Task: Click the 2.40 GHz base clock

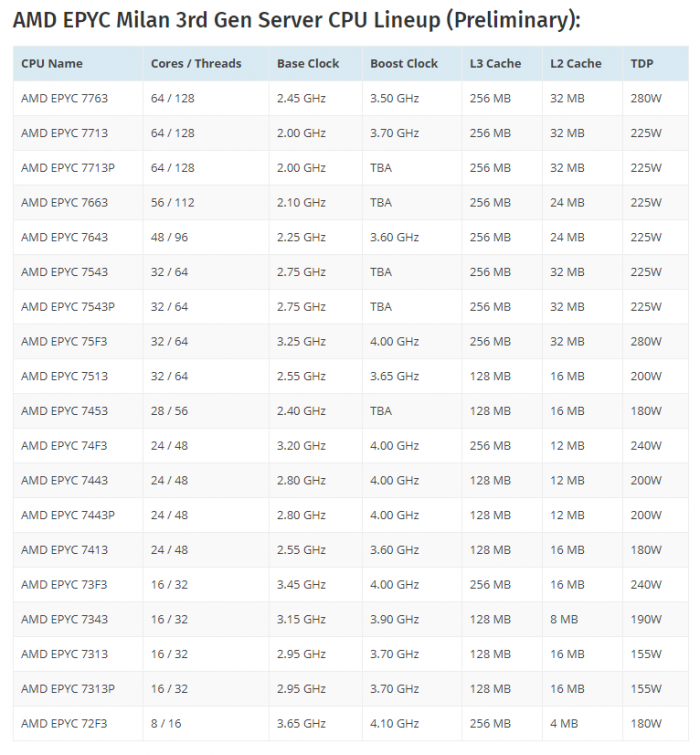Action: coord(301,411)
